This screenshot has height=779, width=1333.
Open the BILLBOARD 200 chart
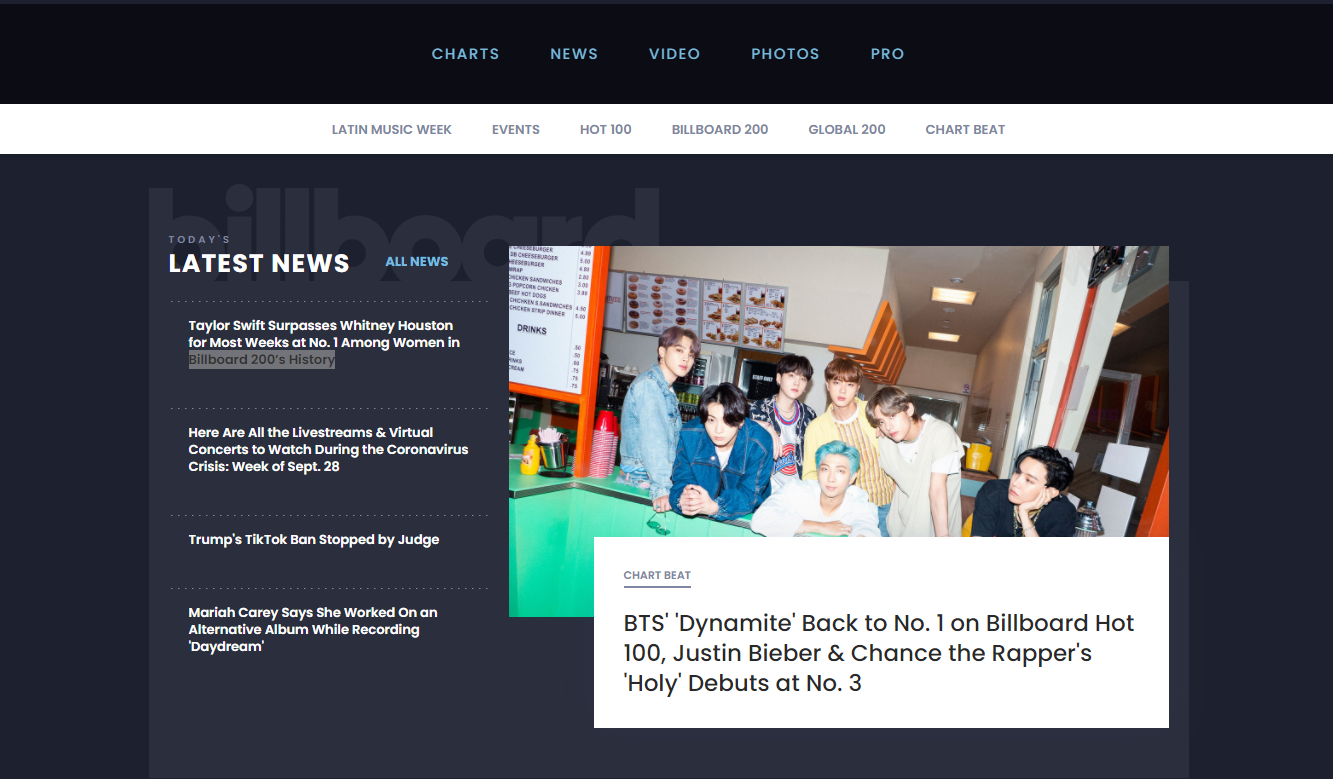tap(720, 130)
